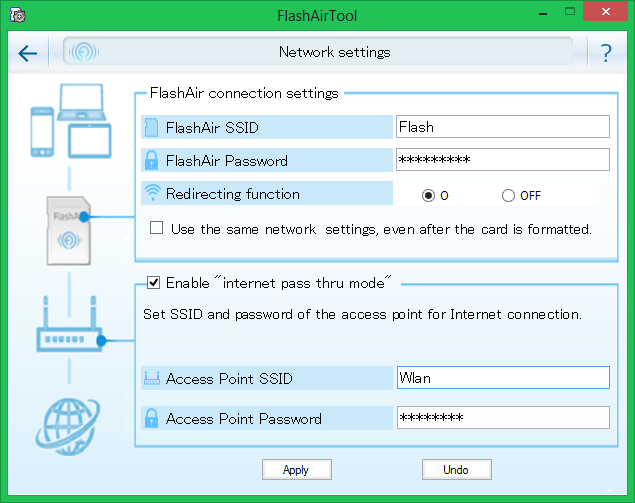Click the tablet device illustration
Screen dimensions: 635x503
pos(89,141)
